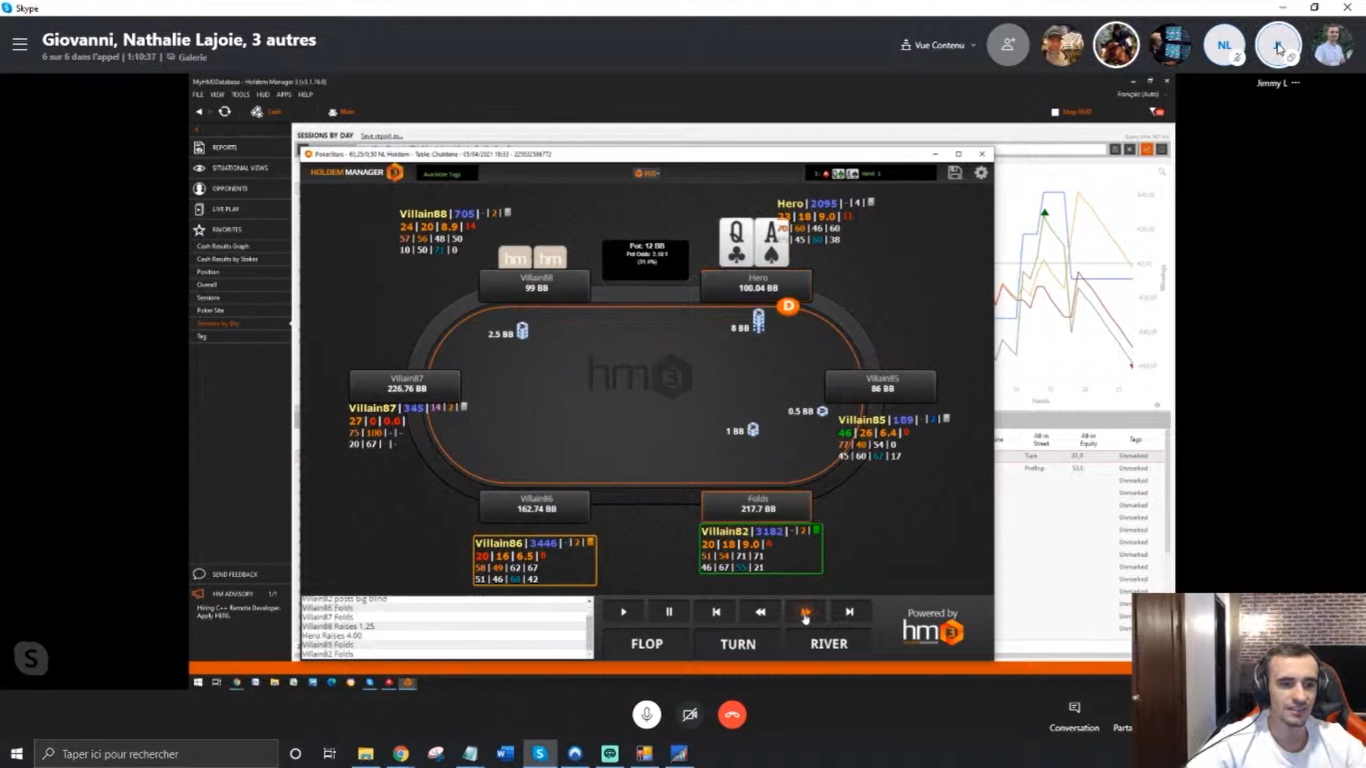
Task: Jump to the RIVER street
Action: coord(828,644)
